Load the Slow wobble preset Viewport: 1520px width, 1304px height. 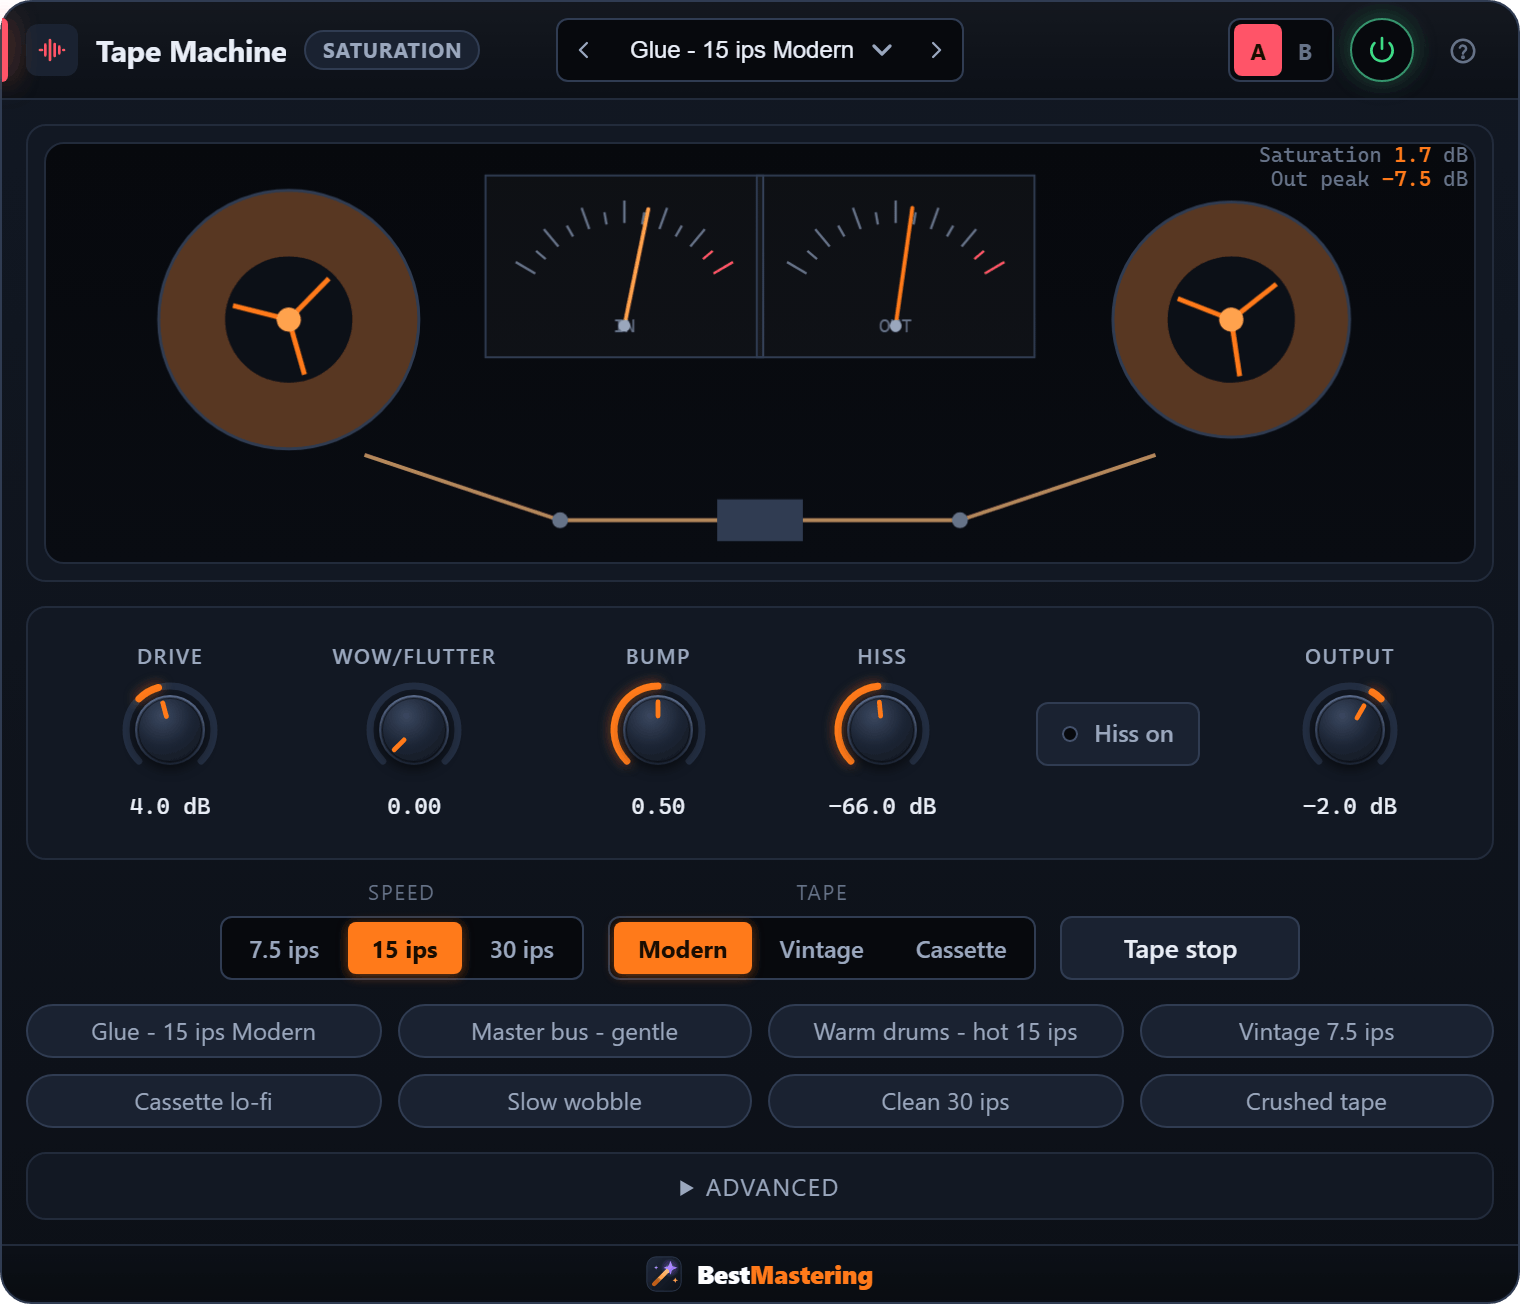pyautogui.click(x=575, y=1101)
